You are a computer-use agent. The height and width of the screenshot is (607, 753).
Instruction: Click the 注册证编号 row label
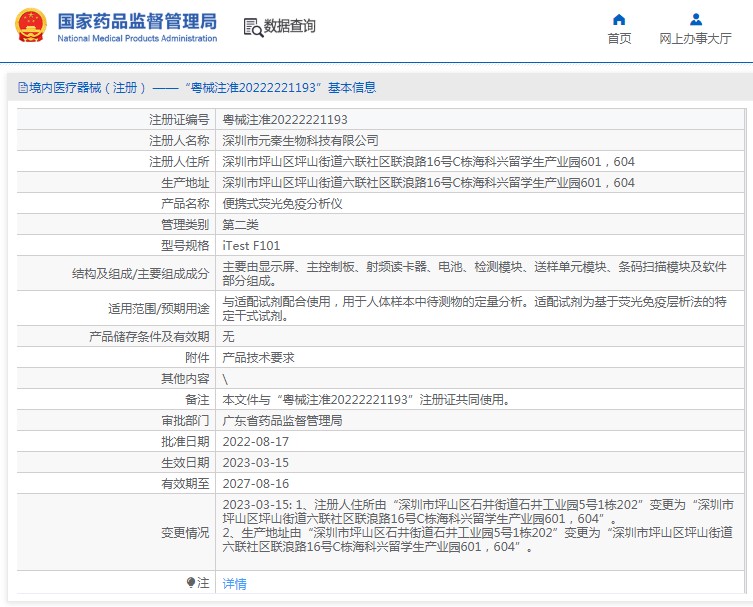coord(179,120)
